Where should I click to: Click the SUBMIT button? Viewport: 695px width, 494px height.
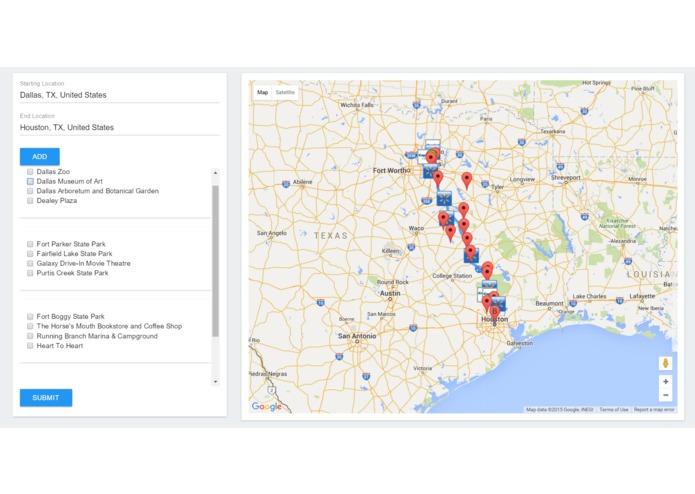coord(46,397)
